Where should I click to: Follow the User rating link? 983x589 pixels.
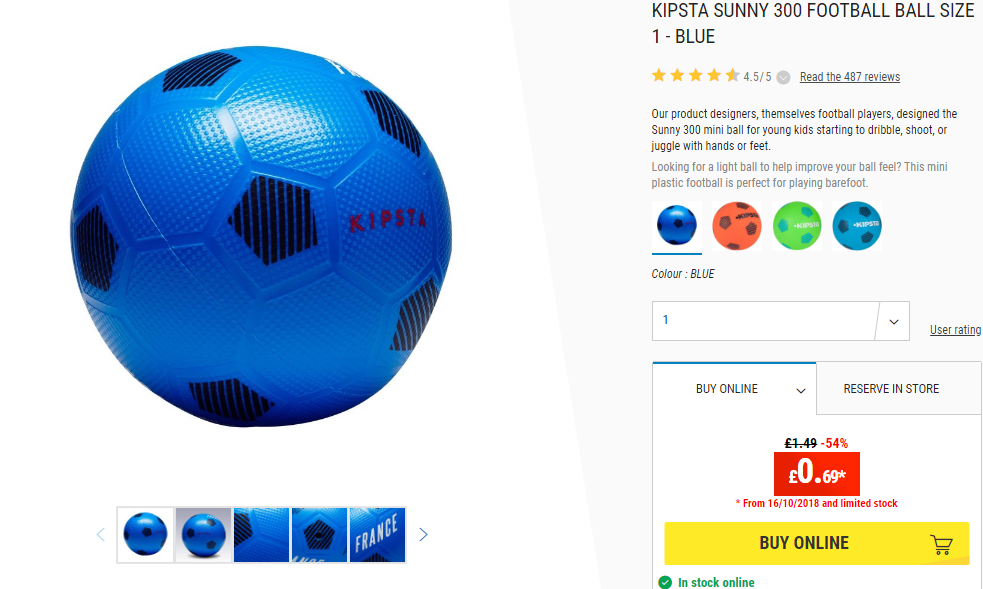[955, 330]
